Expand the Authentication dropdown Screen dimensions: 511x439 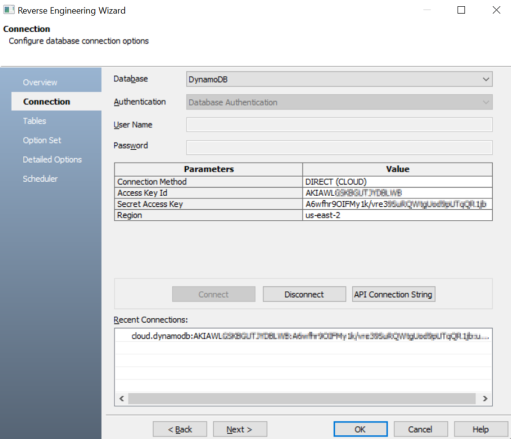point(339,102)
